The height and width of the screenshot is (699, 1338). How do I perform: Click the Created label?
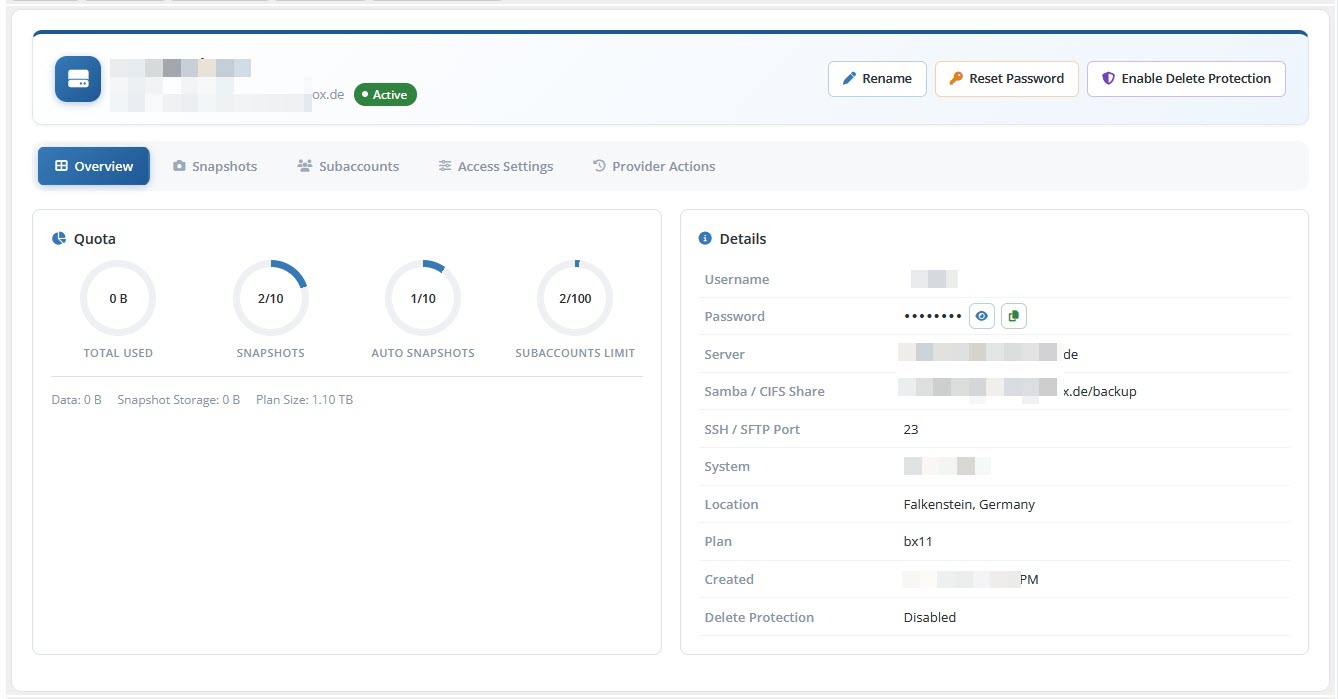[x=729, y=579]
